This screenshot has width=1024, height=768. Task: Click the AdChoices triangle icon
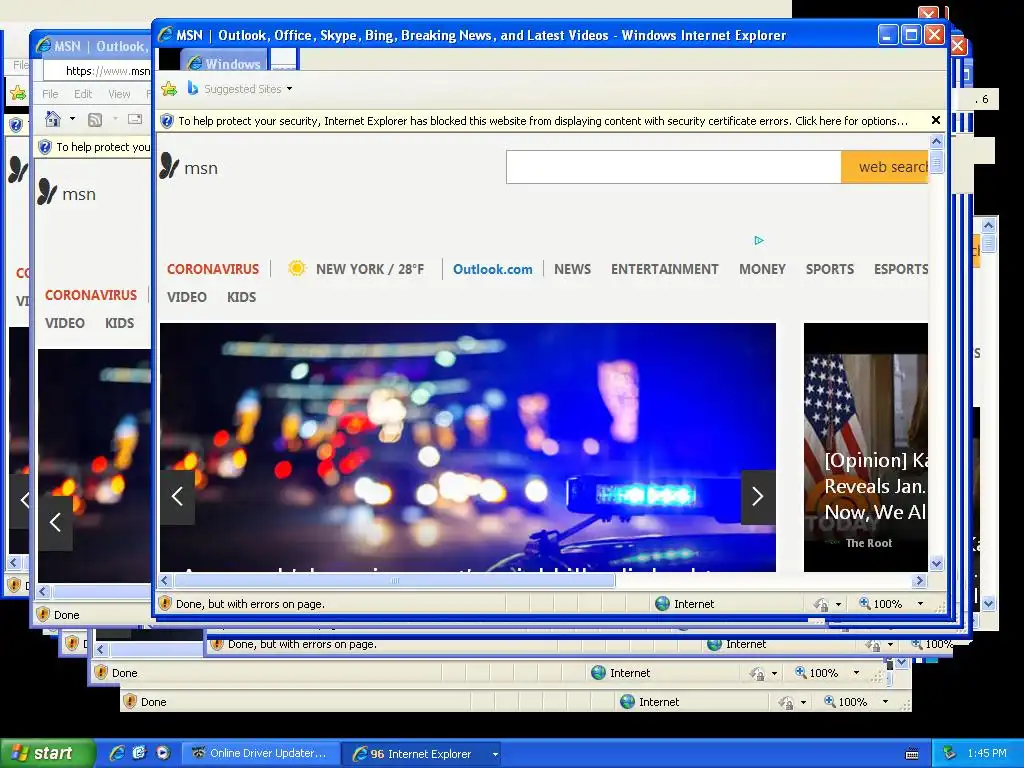coord(758,240)
